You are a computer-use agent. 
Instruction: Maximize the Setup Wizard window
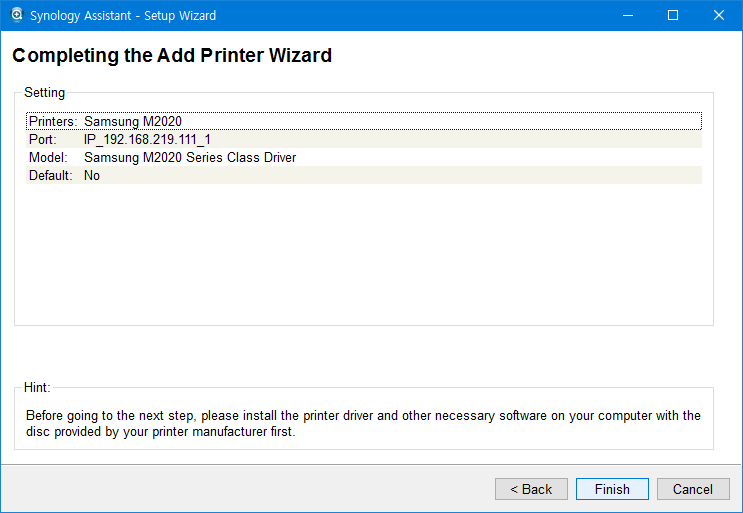coord(673,15)
